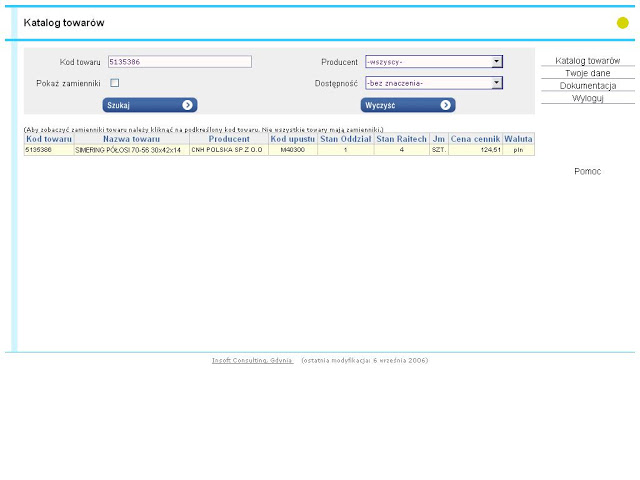Screen dimensions: 640x480
Task: Click the Insoft Consulting, Gdynia footer link
Action: pos(252,360)
